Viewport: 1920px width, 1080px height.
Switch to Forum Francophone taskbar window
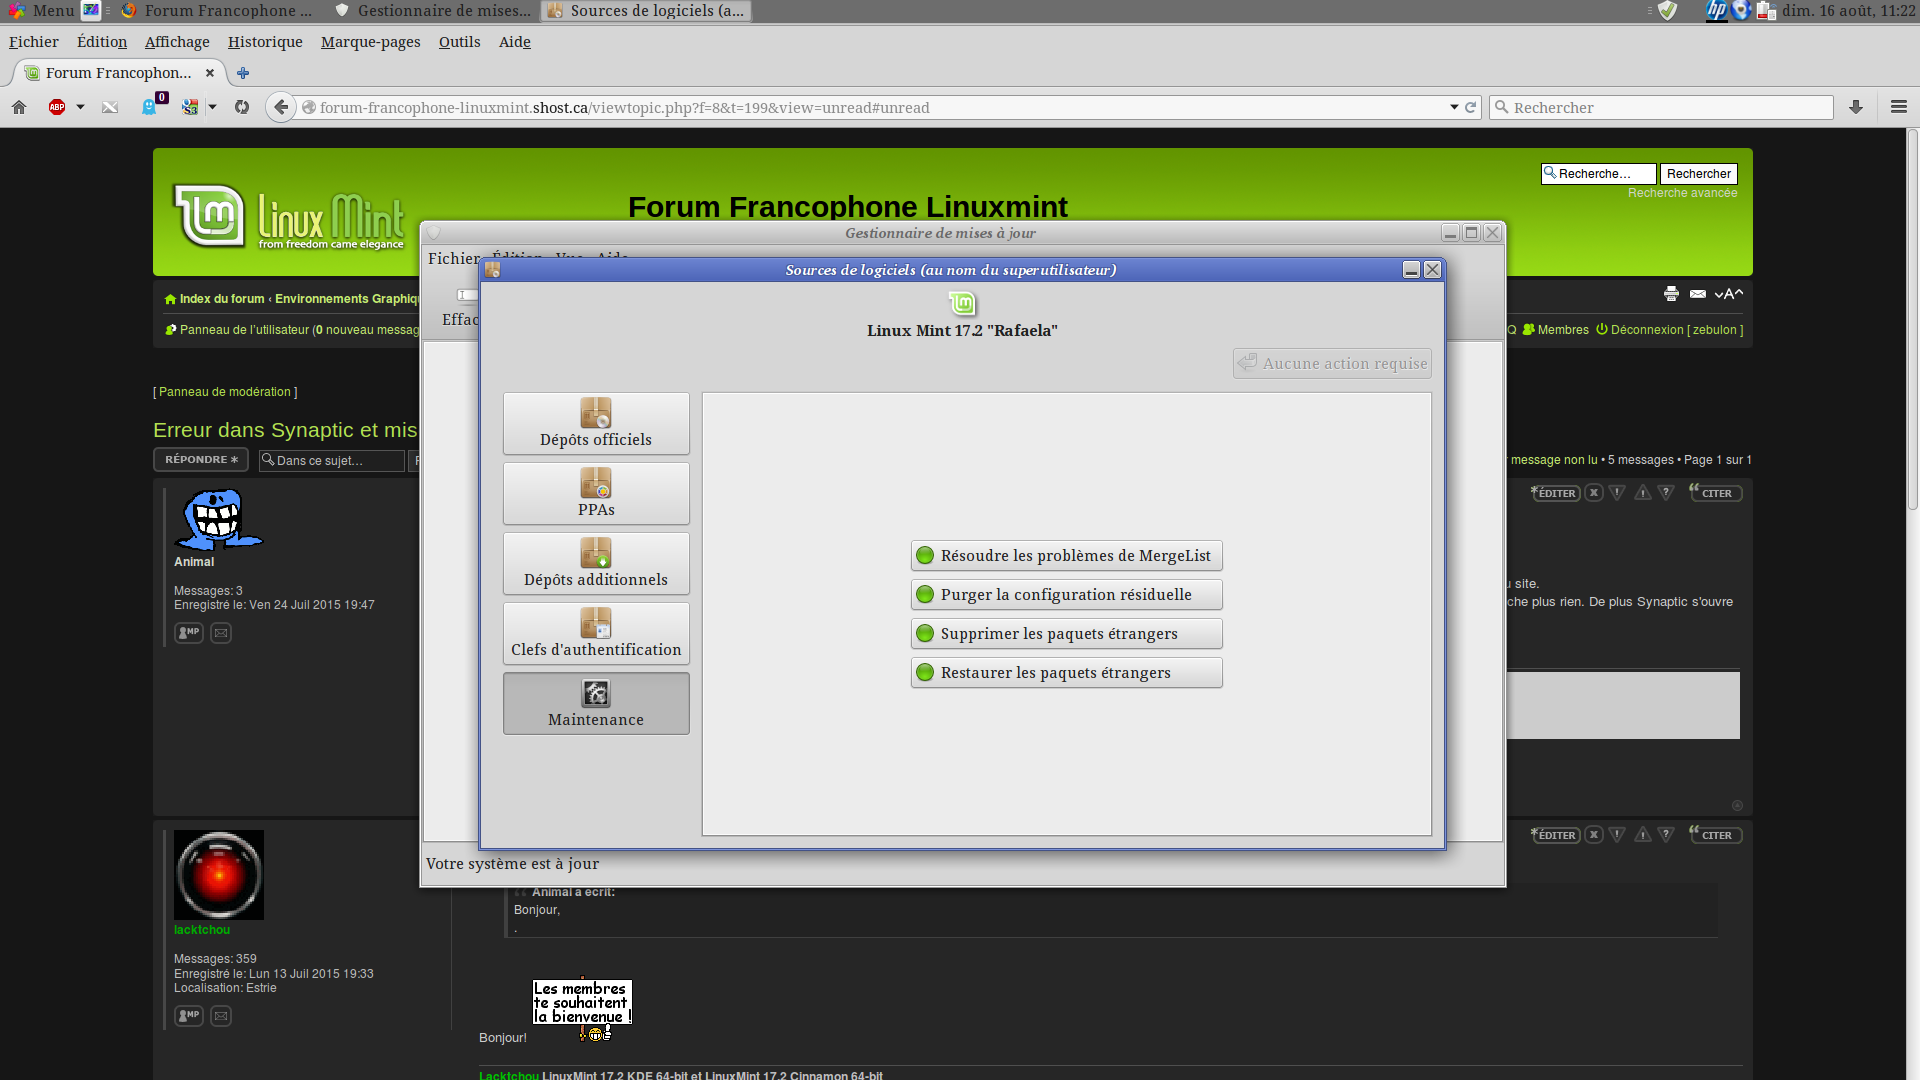pos(217,11)
